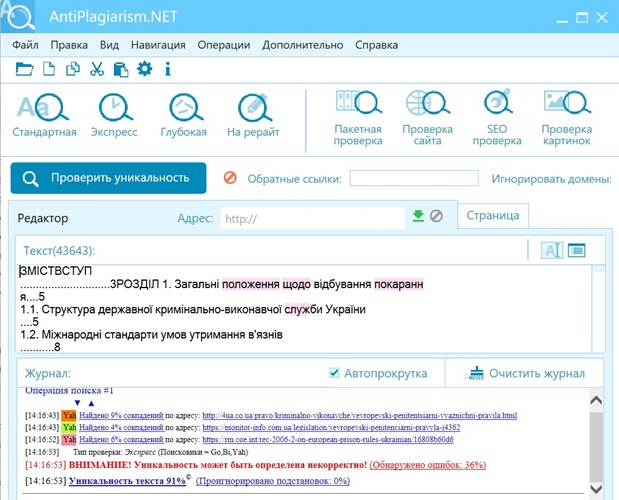Jump to next result with down triangle

click(77, 403)
